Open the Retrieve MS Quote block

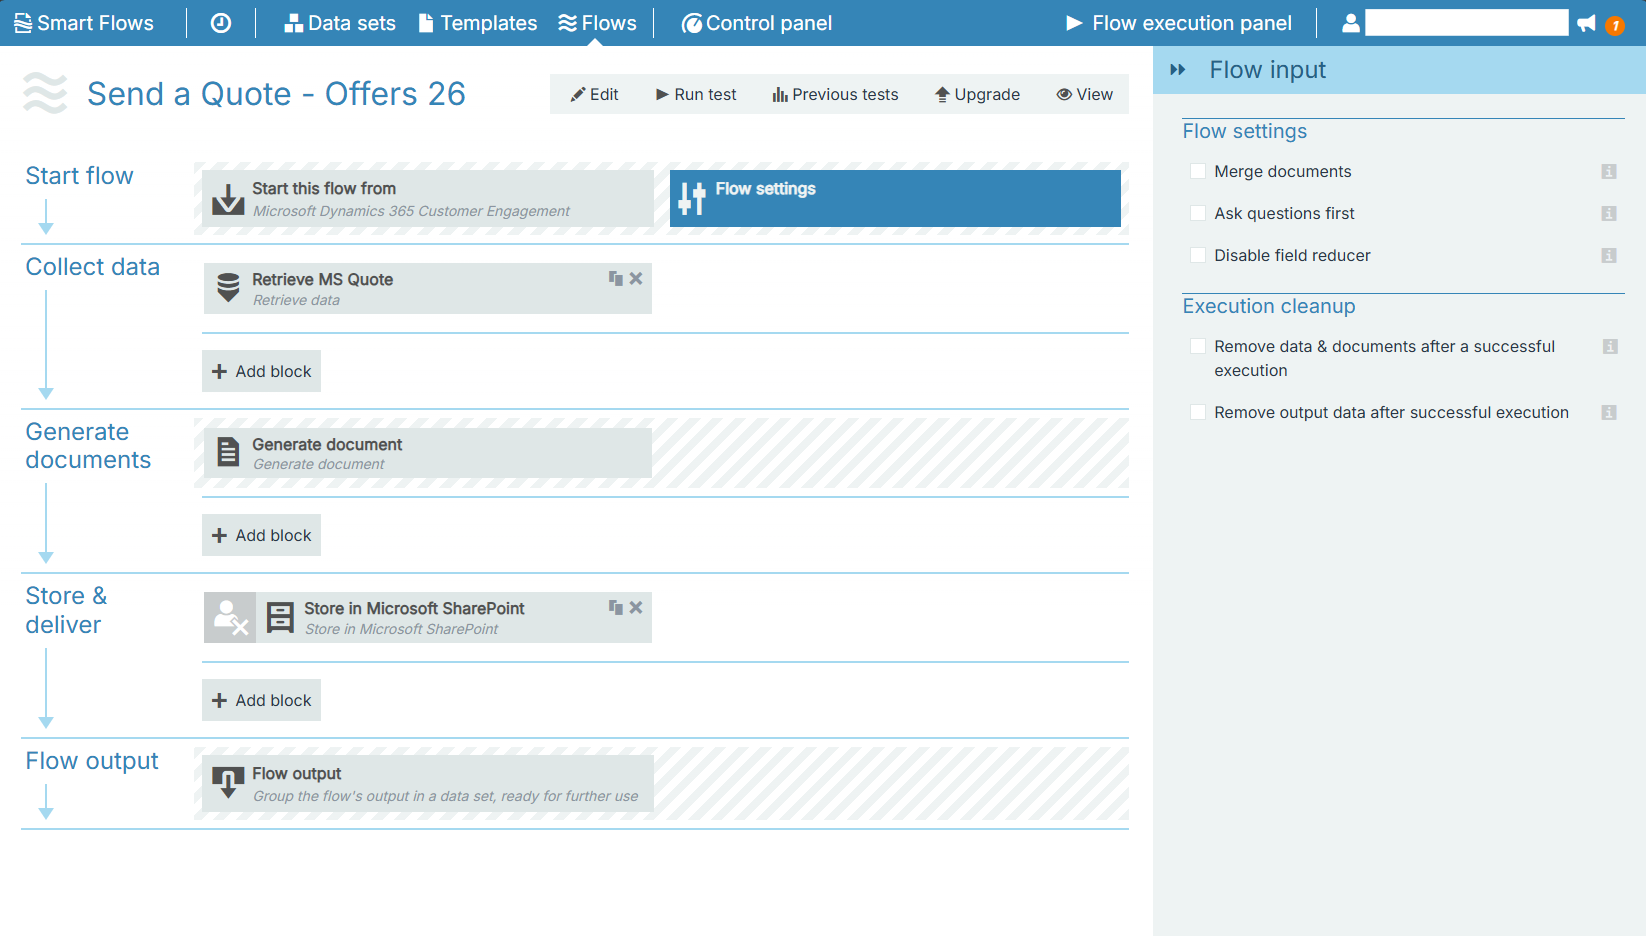click(x=428, y=289)
